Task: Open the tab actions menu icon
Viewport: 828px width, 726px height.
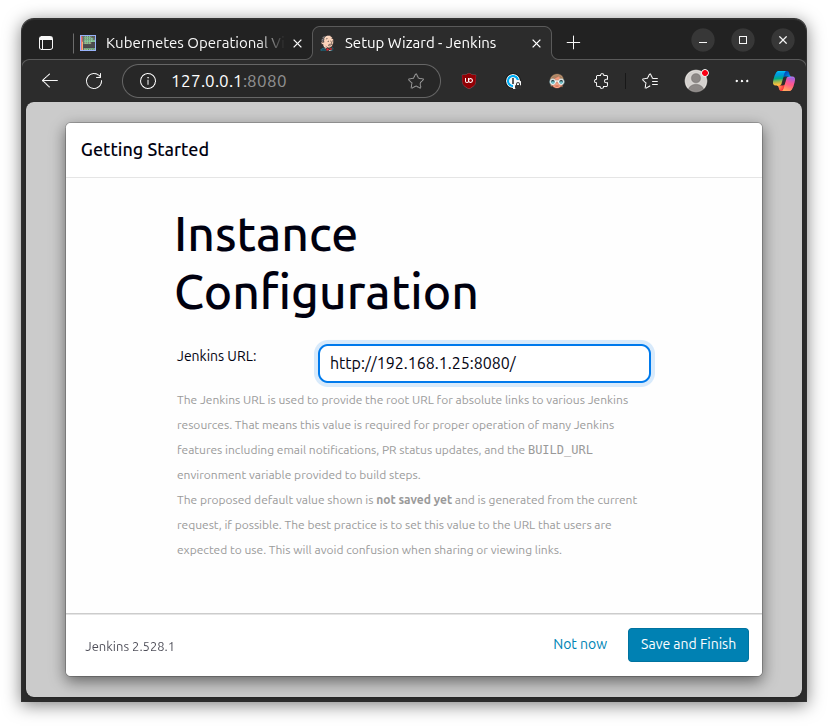Action: (x=46, y=43)
